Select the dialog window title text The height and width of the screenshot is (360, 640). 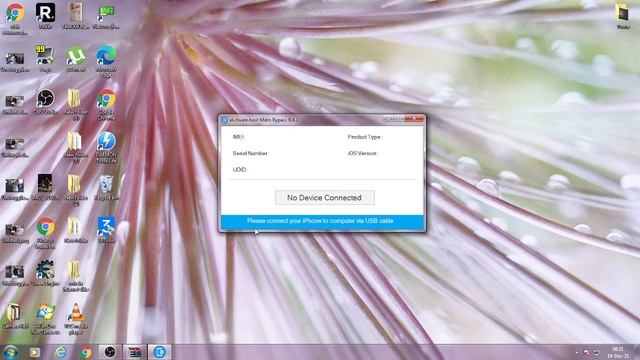pyautogui.click(x=264, y=120)
